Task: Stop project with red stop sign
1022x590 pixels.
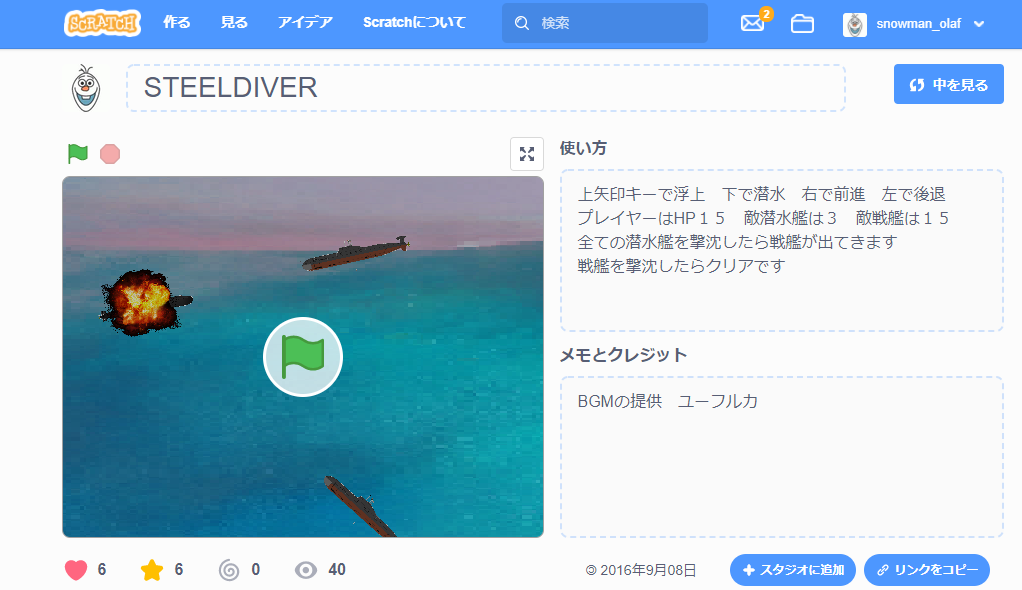Action: (x=110, y=154)
